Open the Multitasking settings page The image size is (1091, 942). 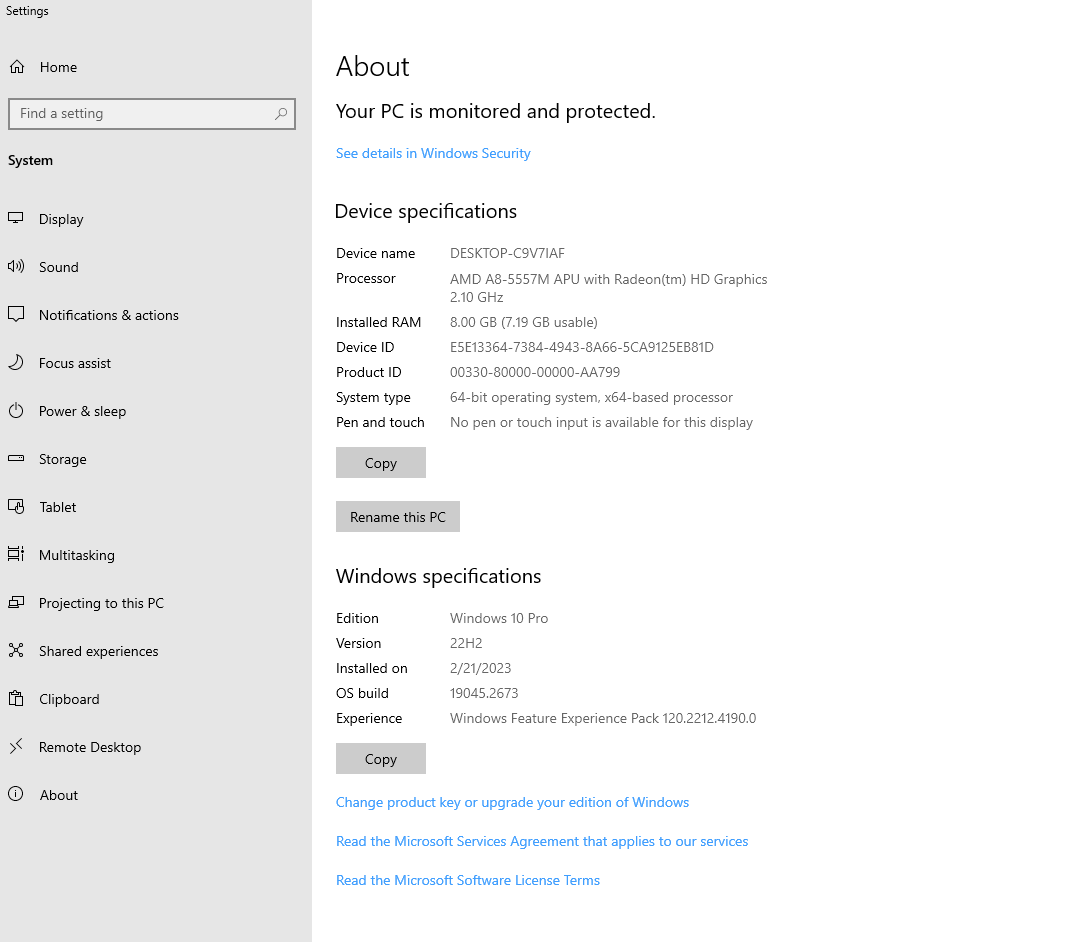(x=76, y=555)
